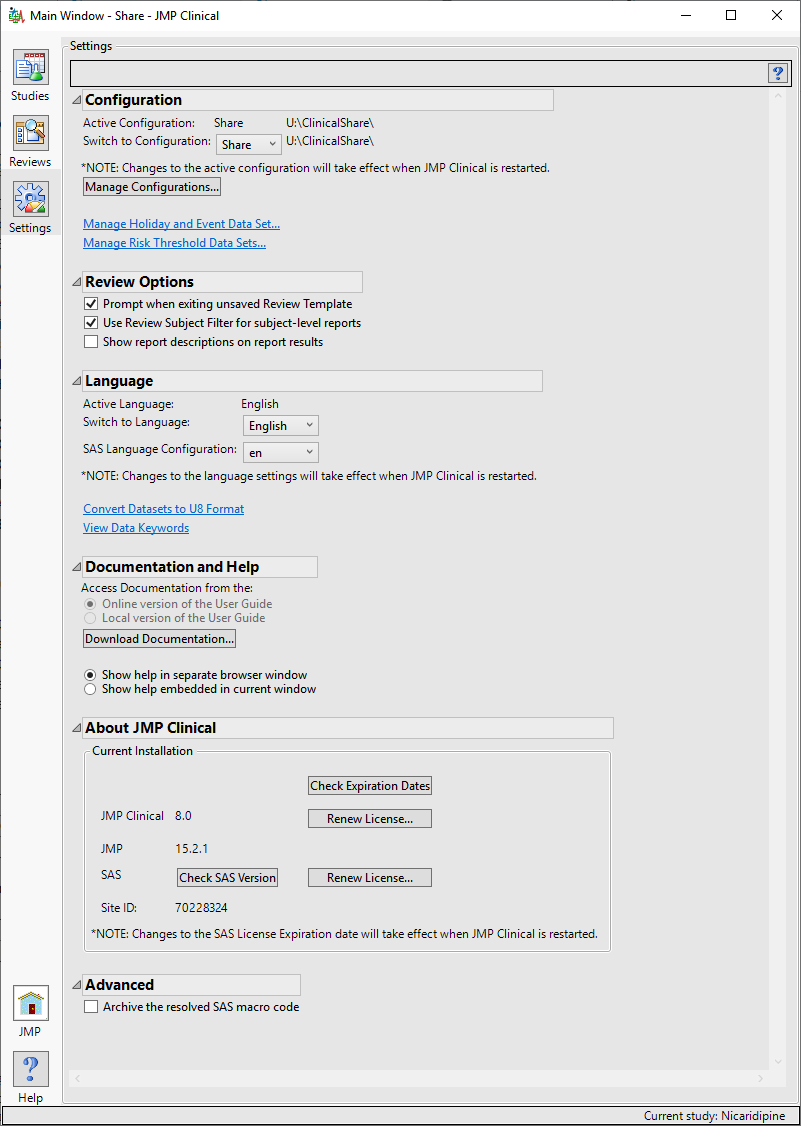Select Online version of the User Guide

[90, 604]
